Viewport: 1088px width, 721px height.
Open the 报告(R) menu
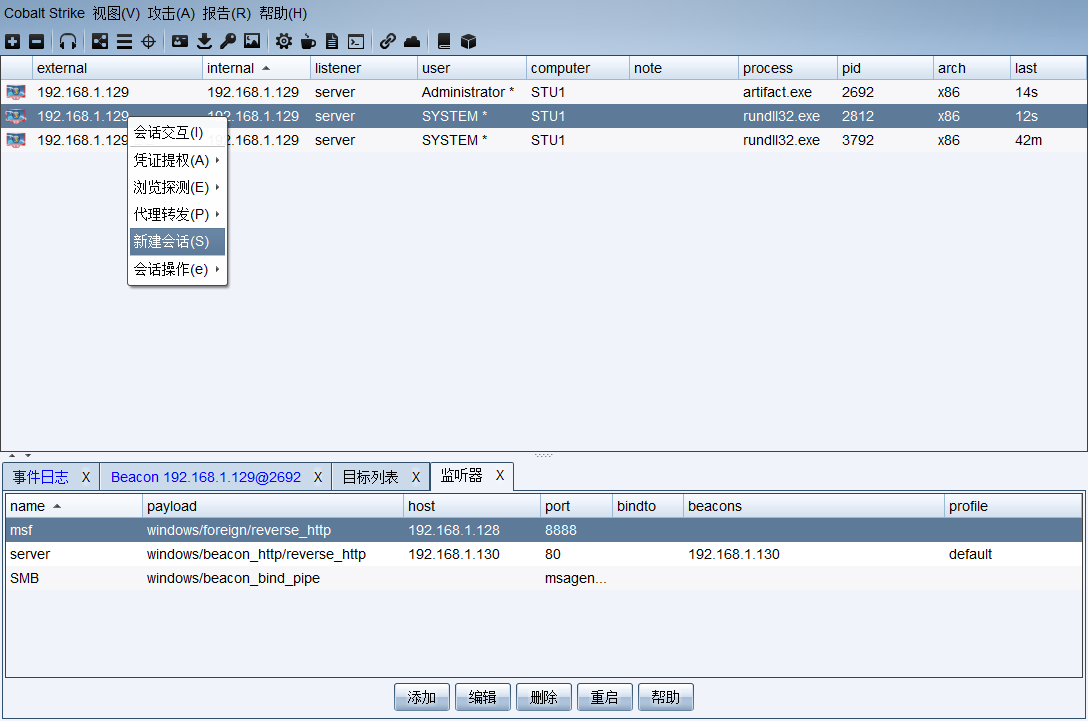click(x=227, y=13)
